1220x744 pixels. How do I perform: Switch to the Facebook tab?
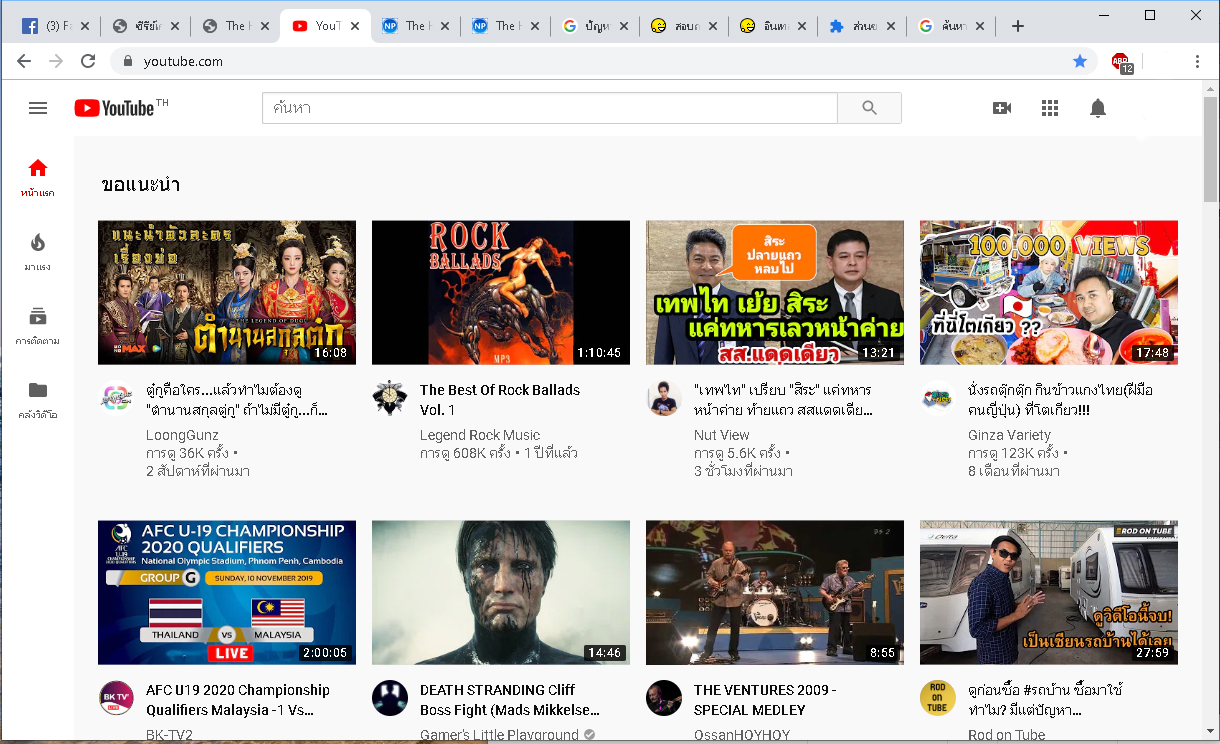[x=55, y=26]
